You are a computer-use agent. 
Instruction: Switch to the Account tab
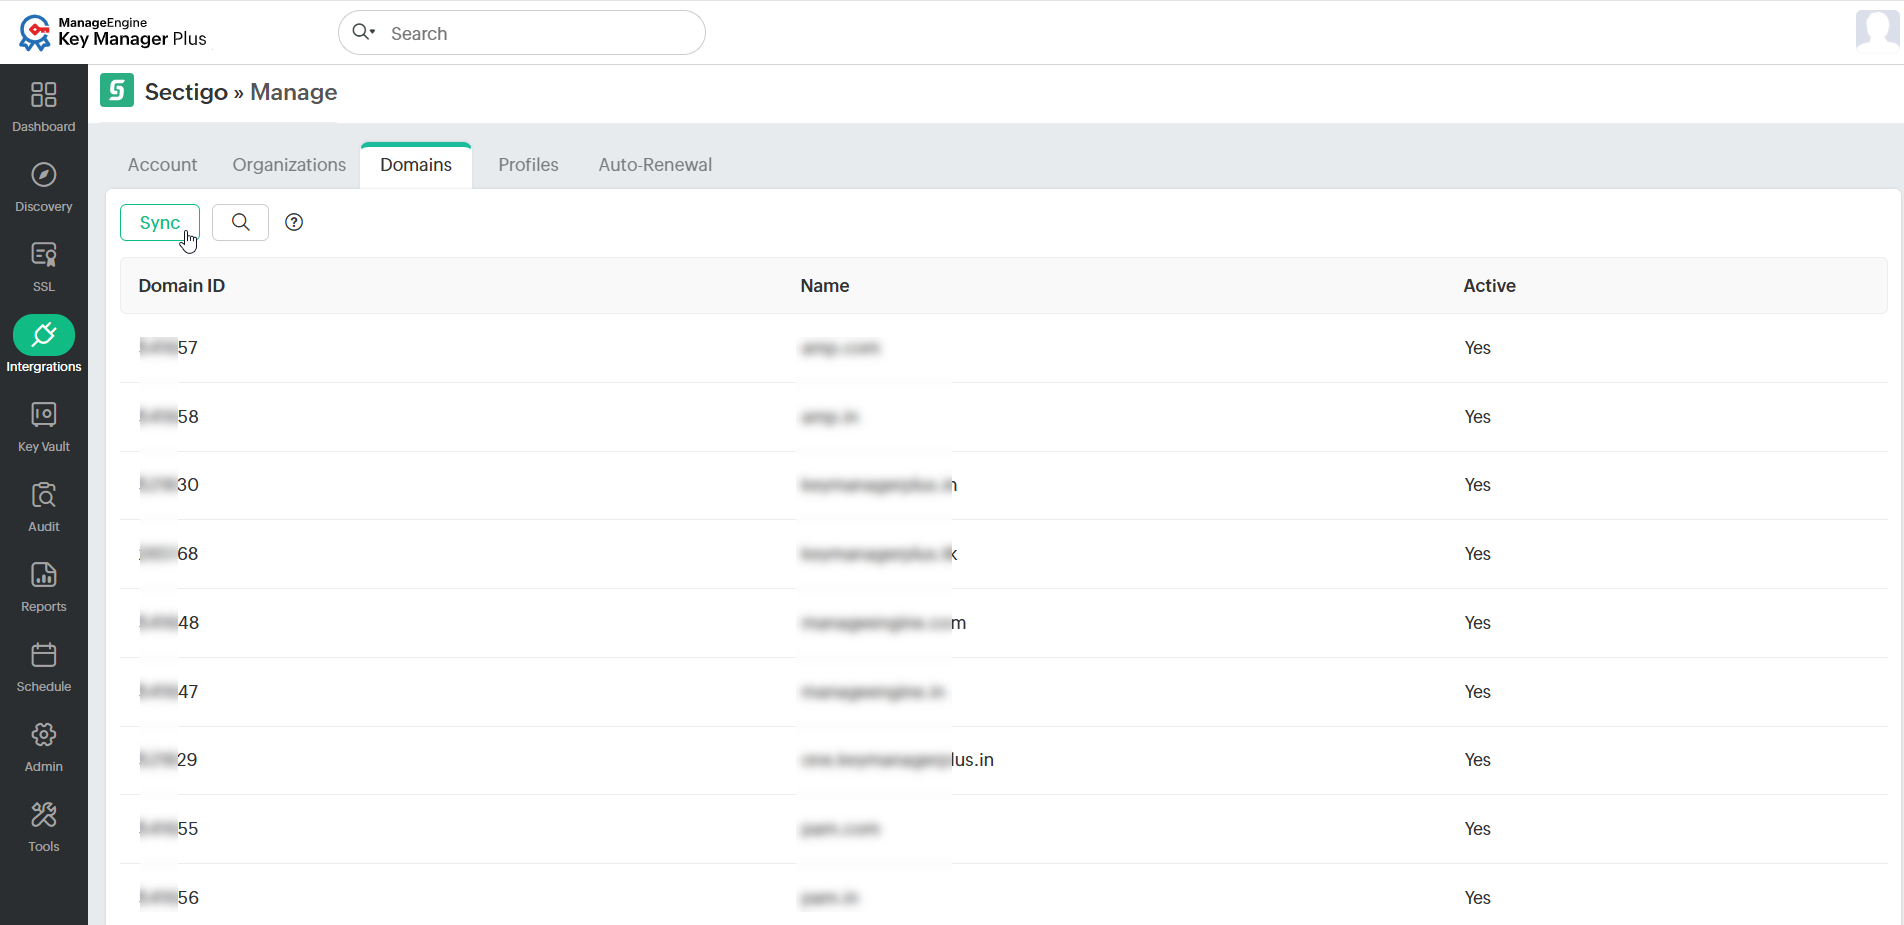click(162, 165)
